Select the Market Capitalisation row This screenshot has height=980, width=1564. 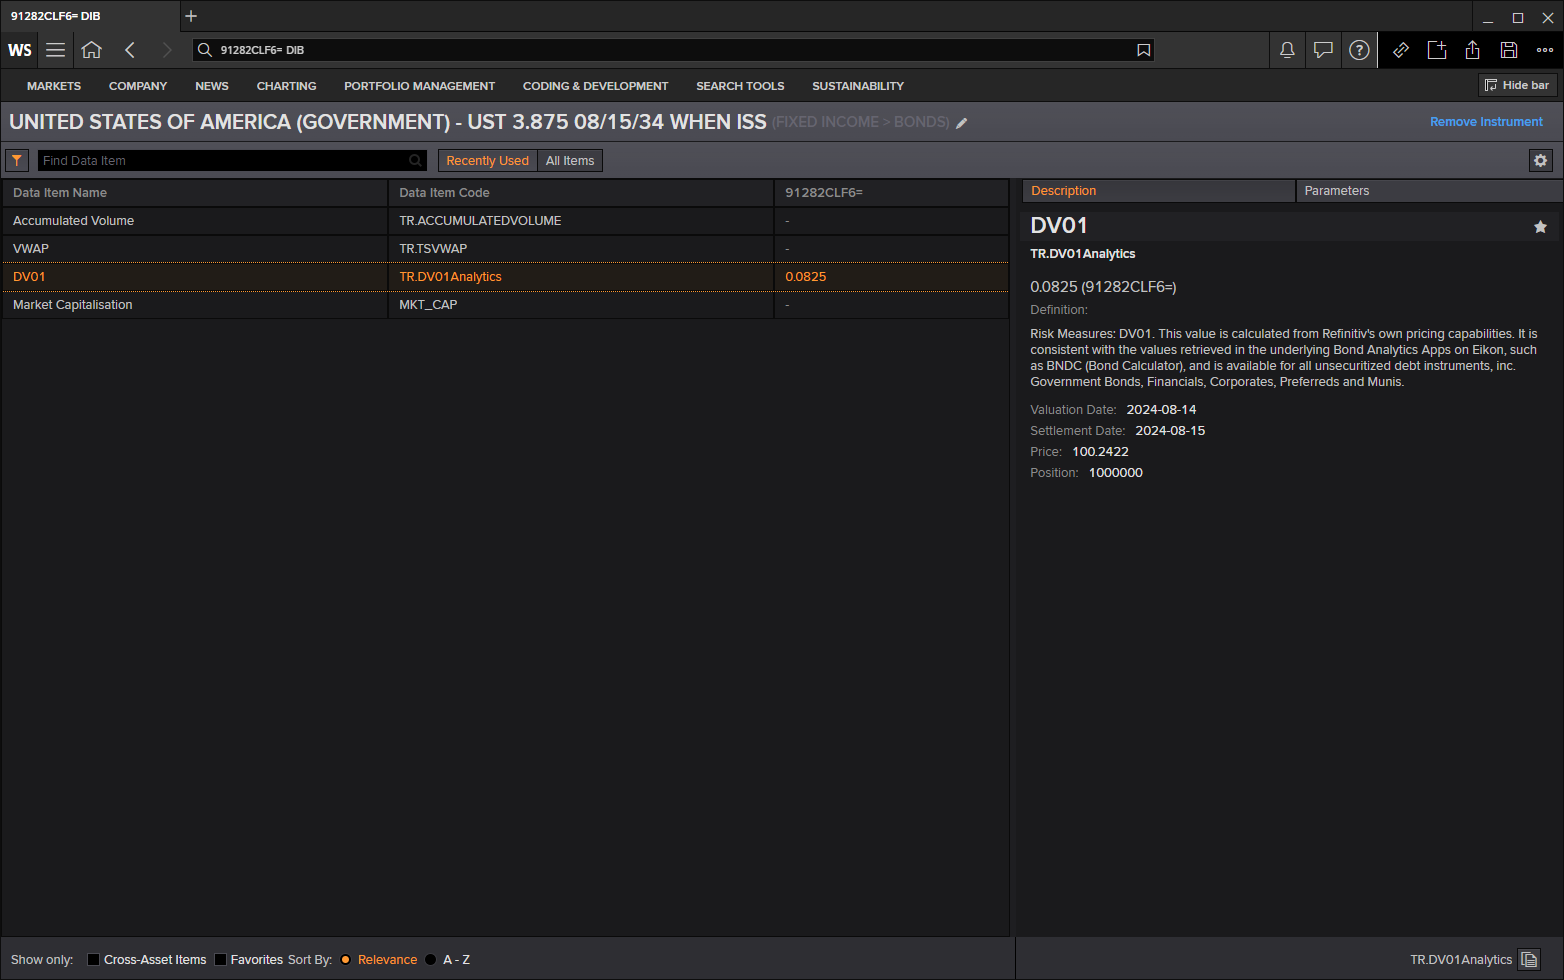pyautogui.click(x=504, y=305)
